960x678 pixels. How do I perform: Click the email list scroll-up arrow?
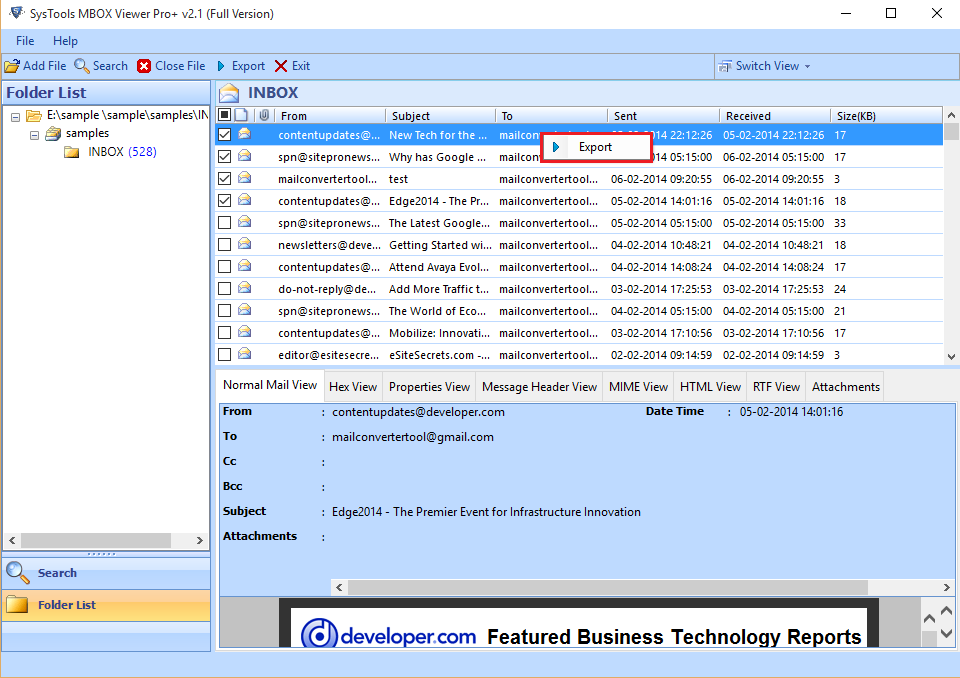(951, 115)
